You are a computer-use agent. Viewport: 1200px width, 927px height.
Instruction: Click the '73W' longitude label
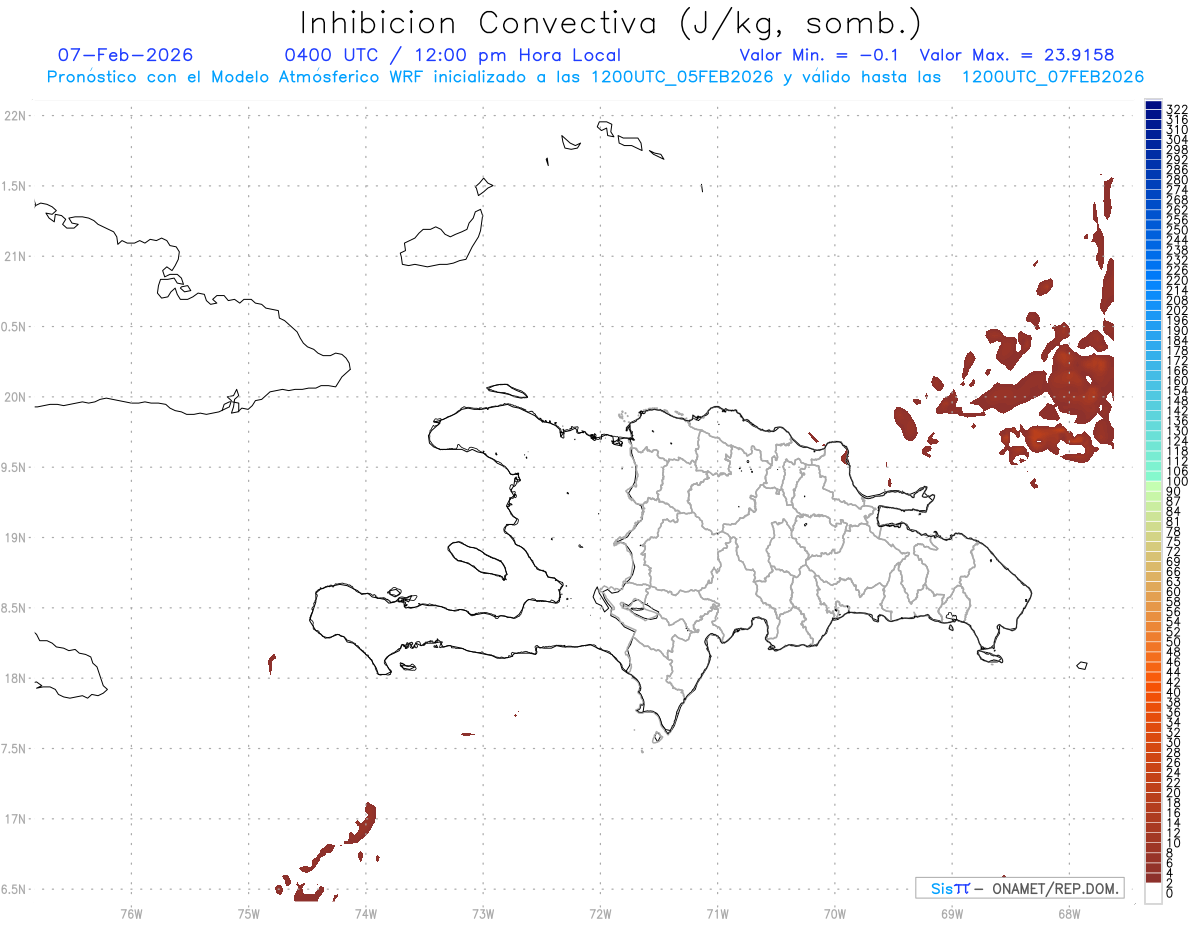[x=483, y=913]
